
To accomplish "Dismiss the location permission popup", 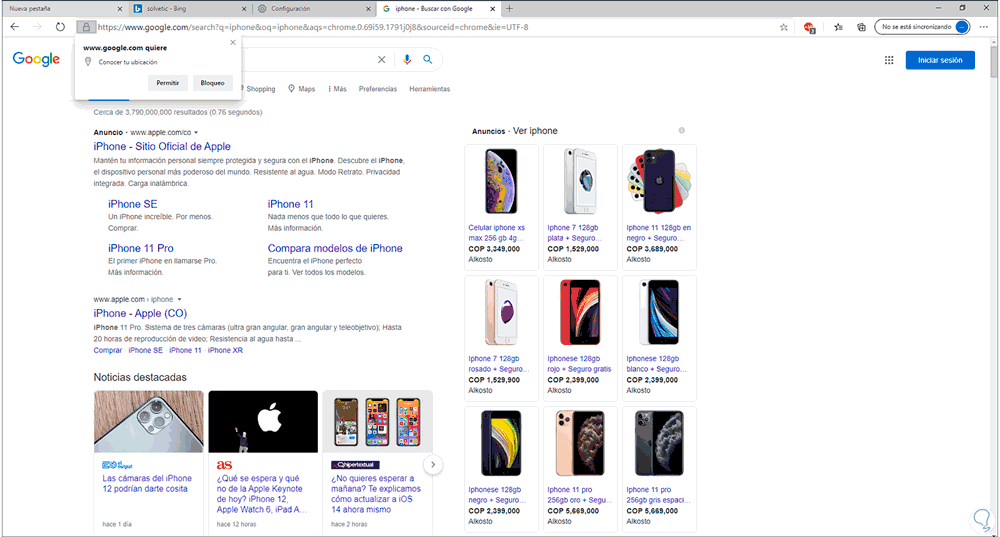I will point(233,42).
